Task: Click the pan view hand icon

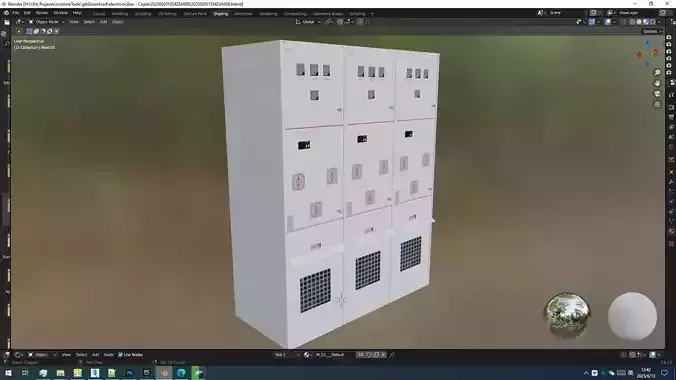Action: (x=657, y=83)
